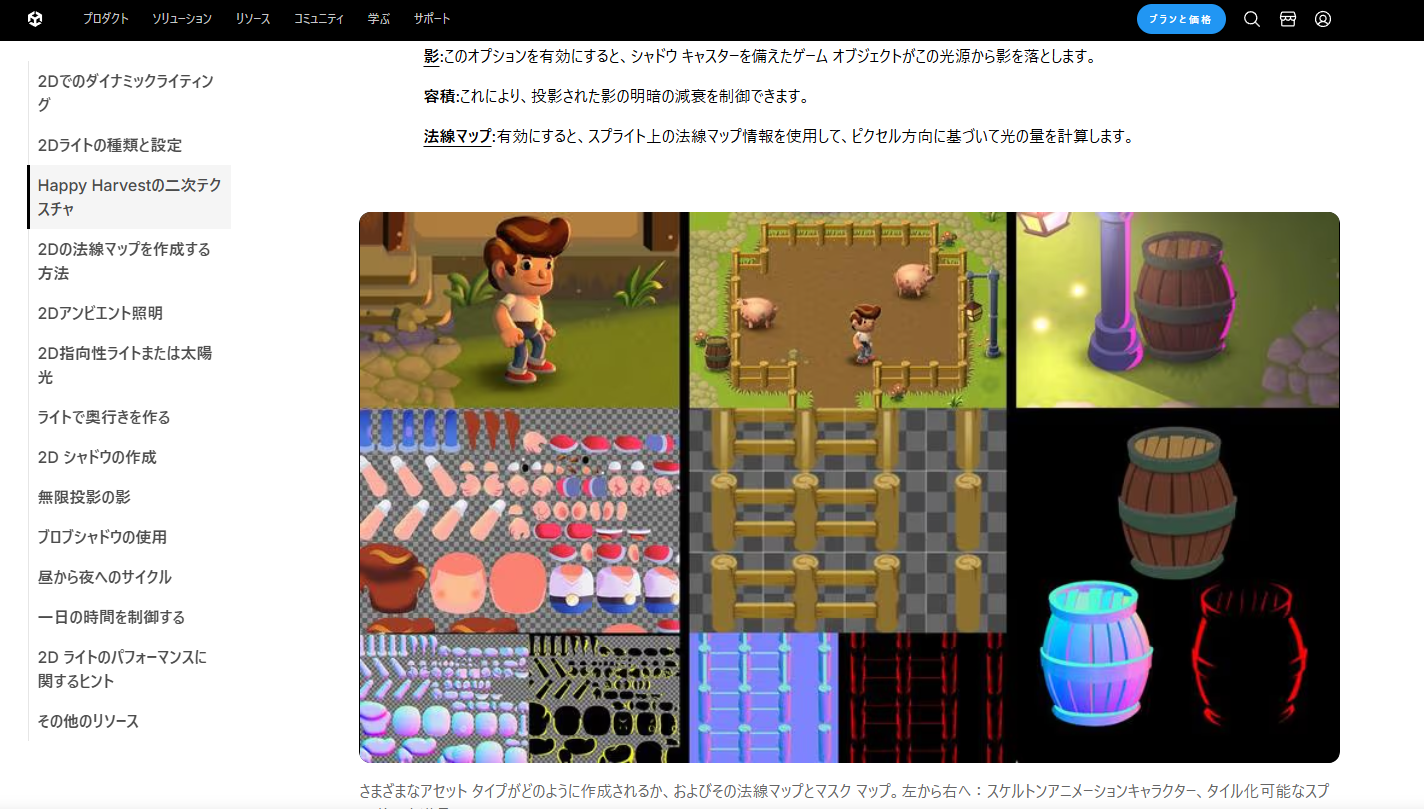Open the プロダクト navigation menu

(106, 18)
